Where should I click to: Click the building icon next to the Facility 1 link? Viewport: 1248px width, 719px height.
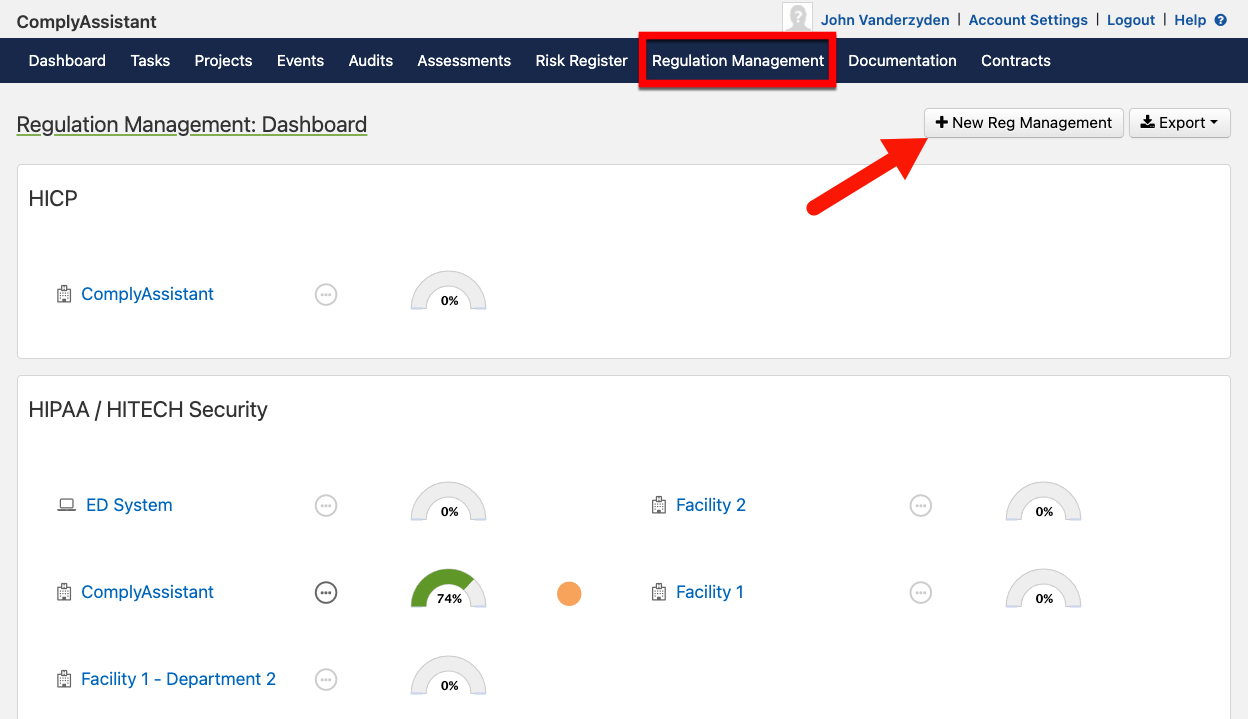pyautogui.click(x=658, y=592)
